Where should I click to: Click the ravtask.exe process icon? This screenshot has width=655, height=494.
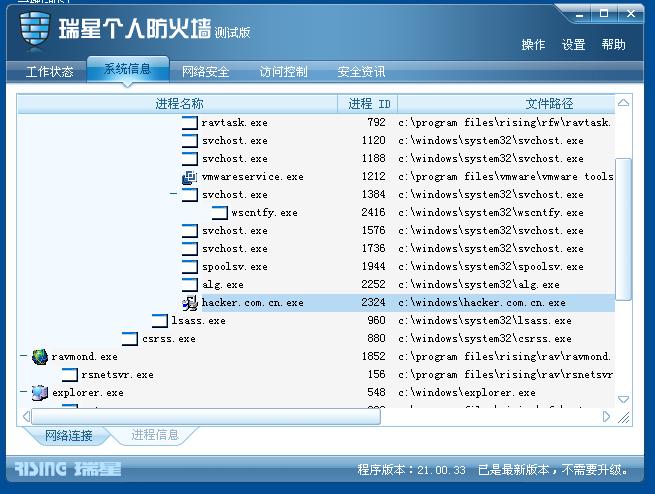click(x=190, y=123)
